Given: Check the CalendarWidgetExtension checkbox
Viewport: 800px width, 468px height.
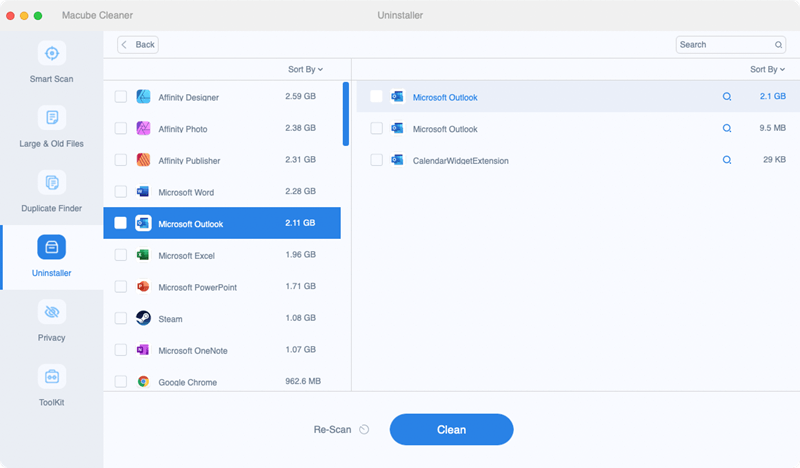Looking at the screenshot, I should 377,160.
